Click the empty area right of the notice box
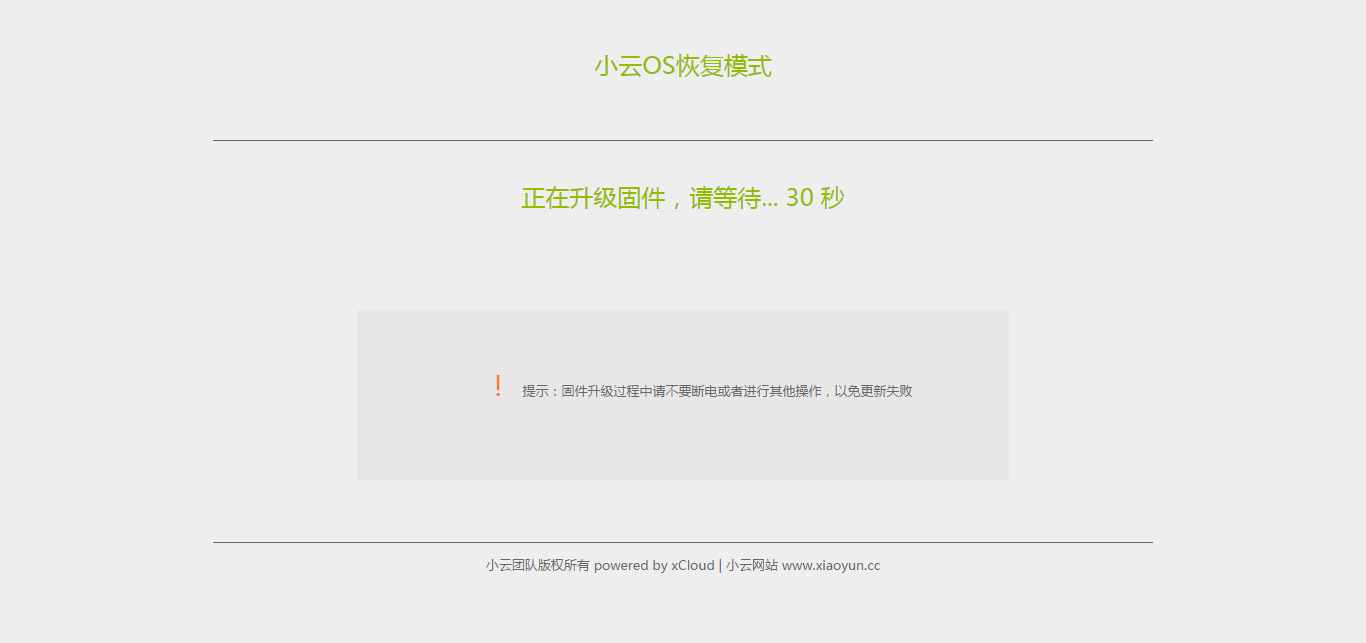Screen dimensions: 1366x643 pyautogui.click(x=1150, y=393)
